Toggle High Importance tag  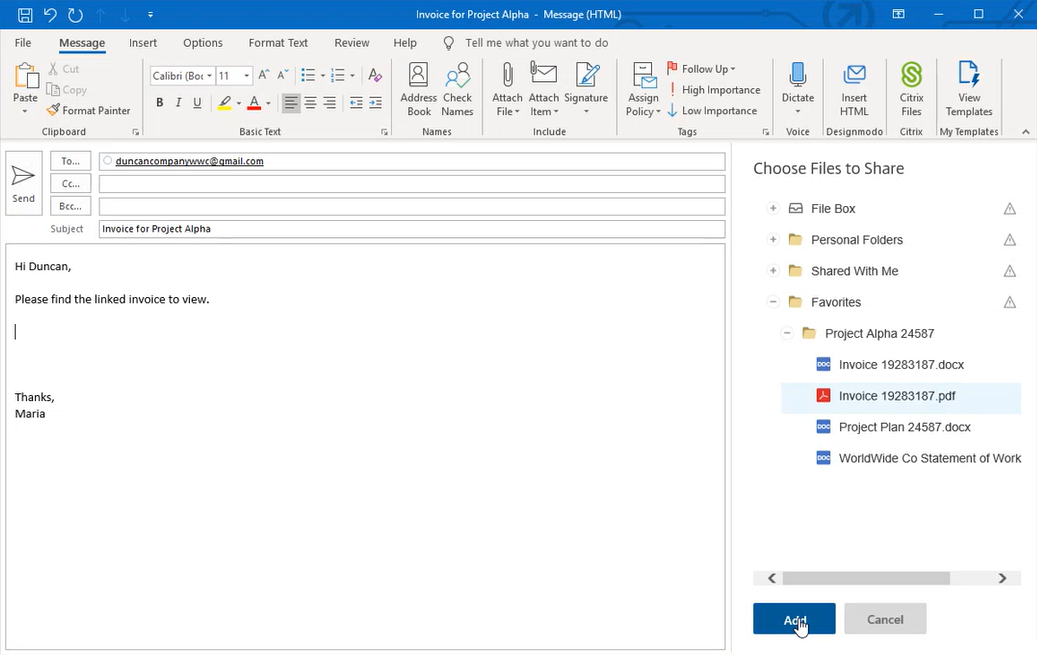pyautogui.click(x=714, y=90)
